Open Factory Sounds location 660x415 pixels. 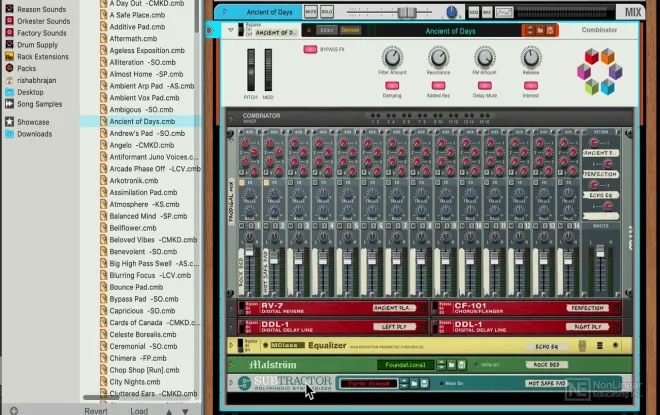click(36, 32)
